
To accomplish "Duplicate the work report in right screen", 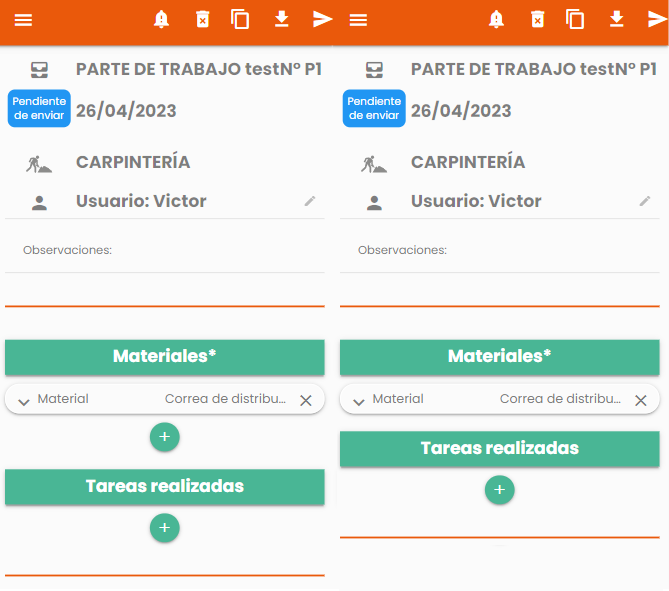I will coord(575,20).
